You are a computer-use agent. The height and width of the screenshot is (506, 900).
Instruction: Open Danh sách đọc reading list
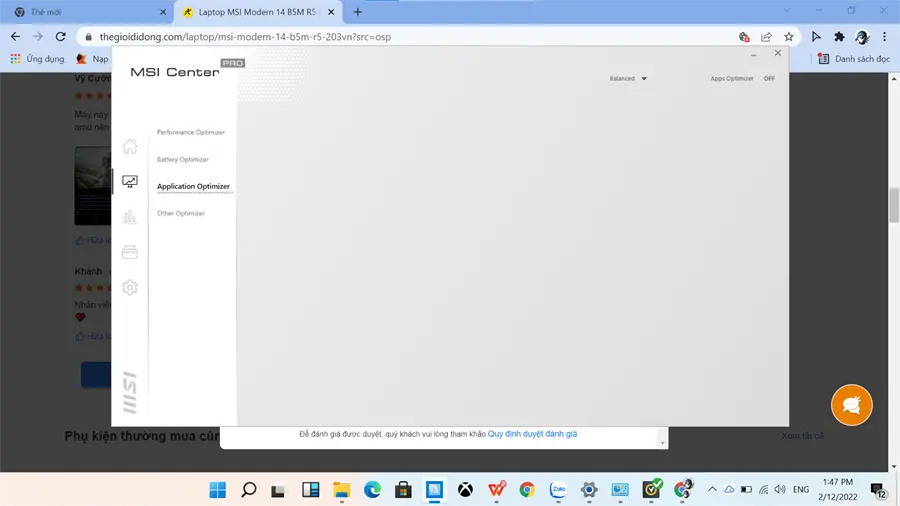pos(854,59)
